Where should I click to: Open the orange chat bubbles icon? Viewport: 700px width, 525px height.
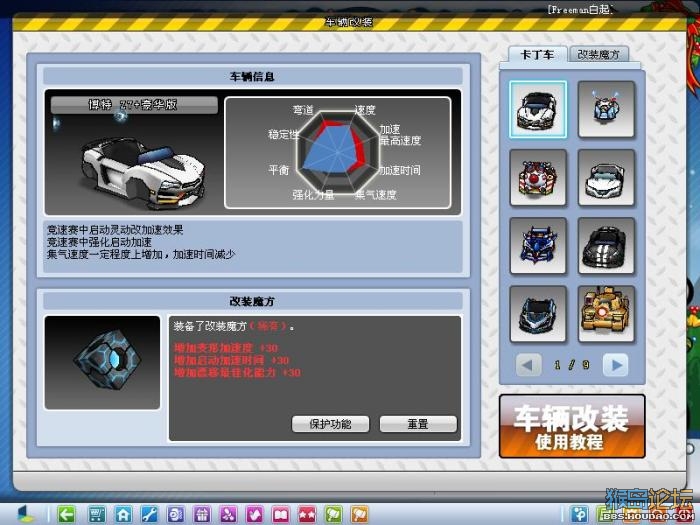point(360,514)
